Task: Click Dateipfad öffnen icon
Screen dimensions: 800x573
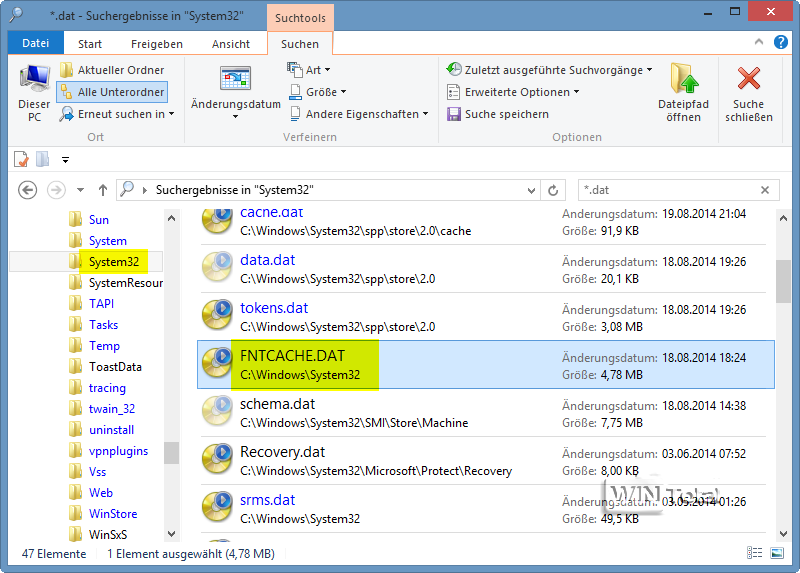Action: click(x=684, y=79)
